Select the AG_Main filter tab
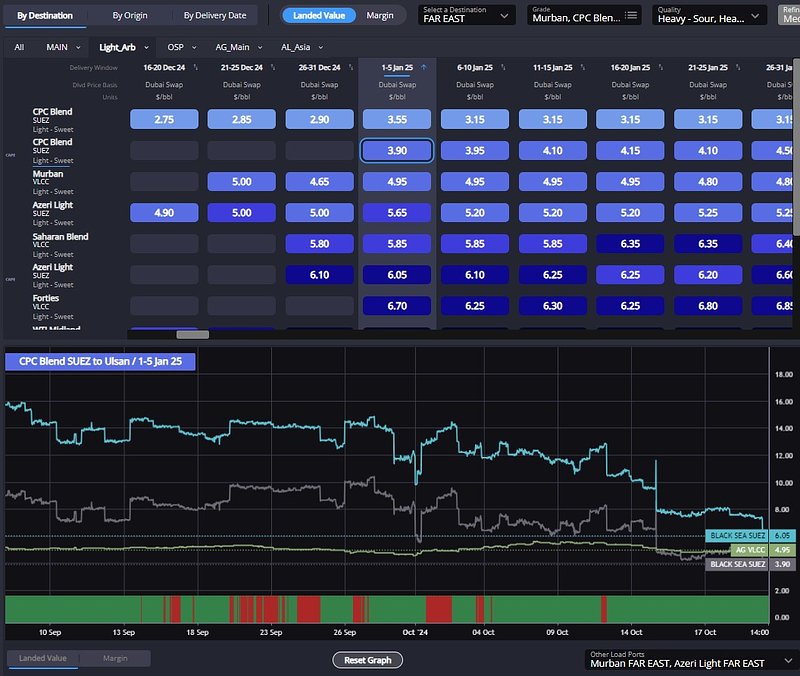The width and height of the screenshot is (800, 676). pos(232,47)
